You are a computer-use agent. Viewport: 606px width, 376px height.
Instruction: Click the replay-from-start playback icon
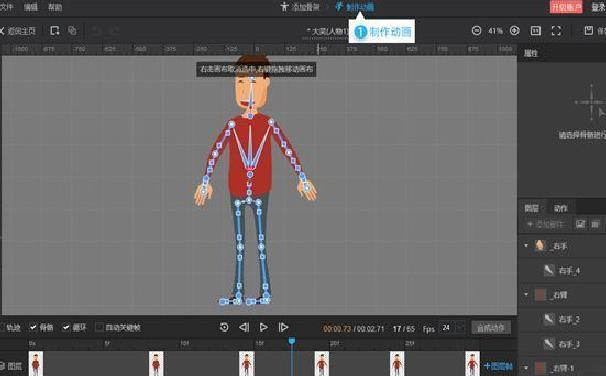224,327
